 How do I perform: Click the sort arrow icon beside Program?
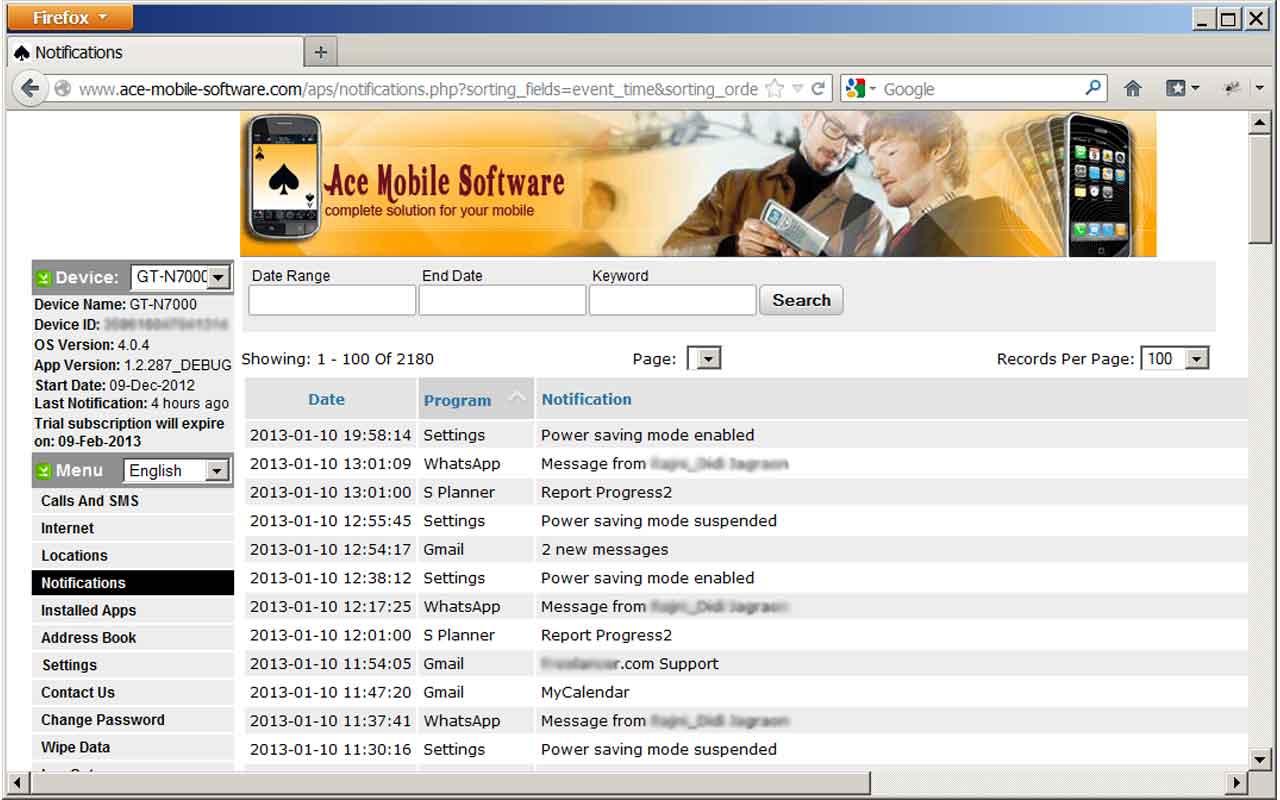point(516,397)
